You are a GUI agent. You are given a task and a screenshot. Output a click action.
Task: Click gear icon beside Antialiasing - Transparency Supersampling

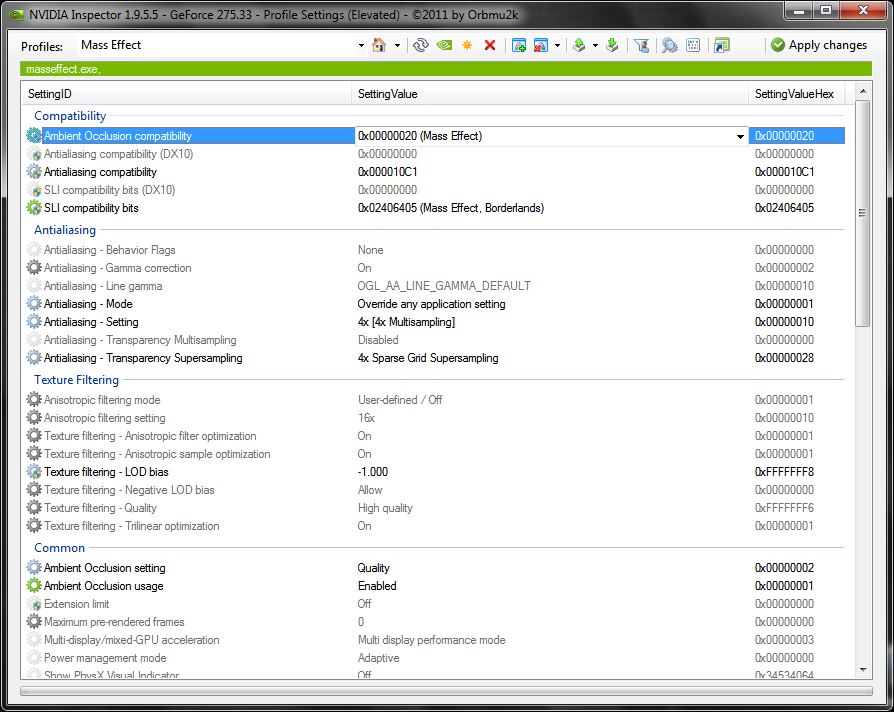(34, 357)
